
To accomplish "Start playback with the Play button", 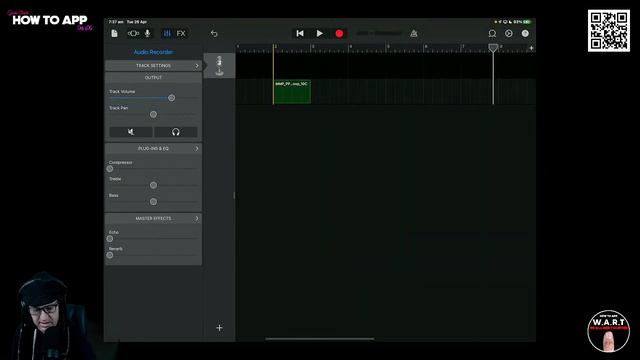I will click(320, 33).
